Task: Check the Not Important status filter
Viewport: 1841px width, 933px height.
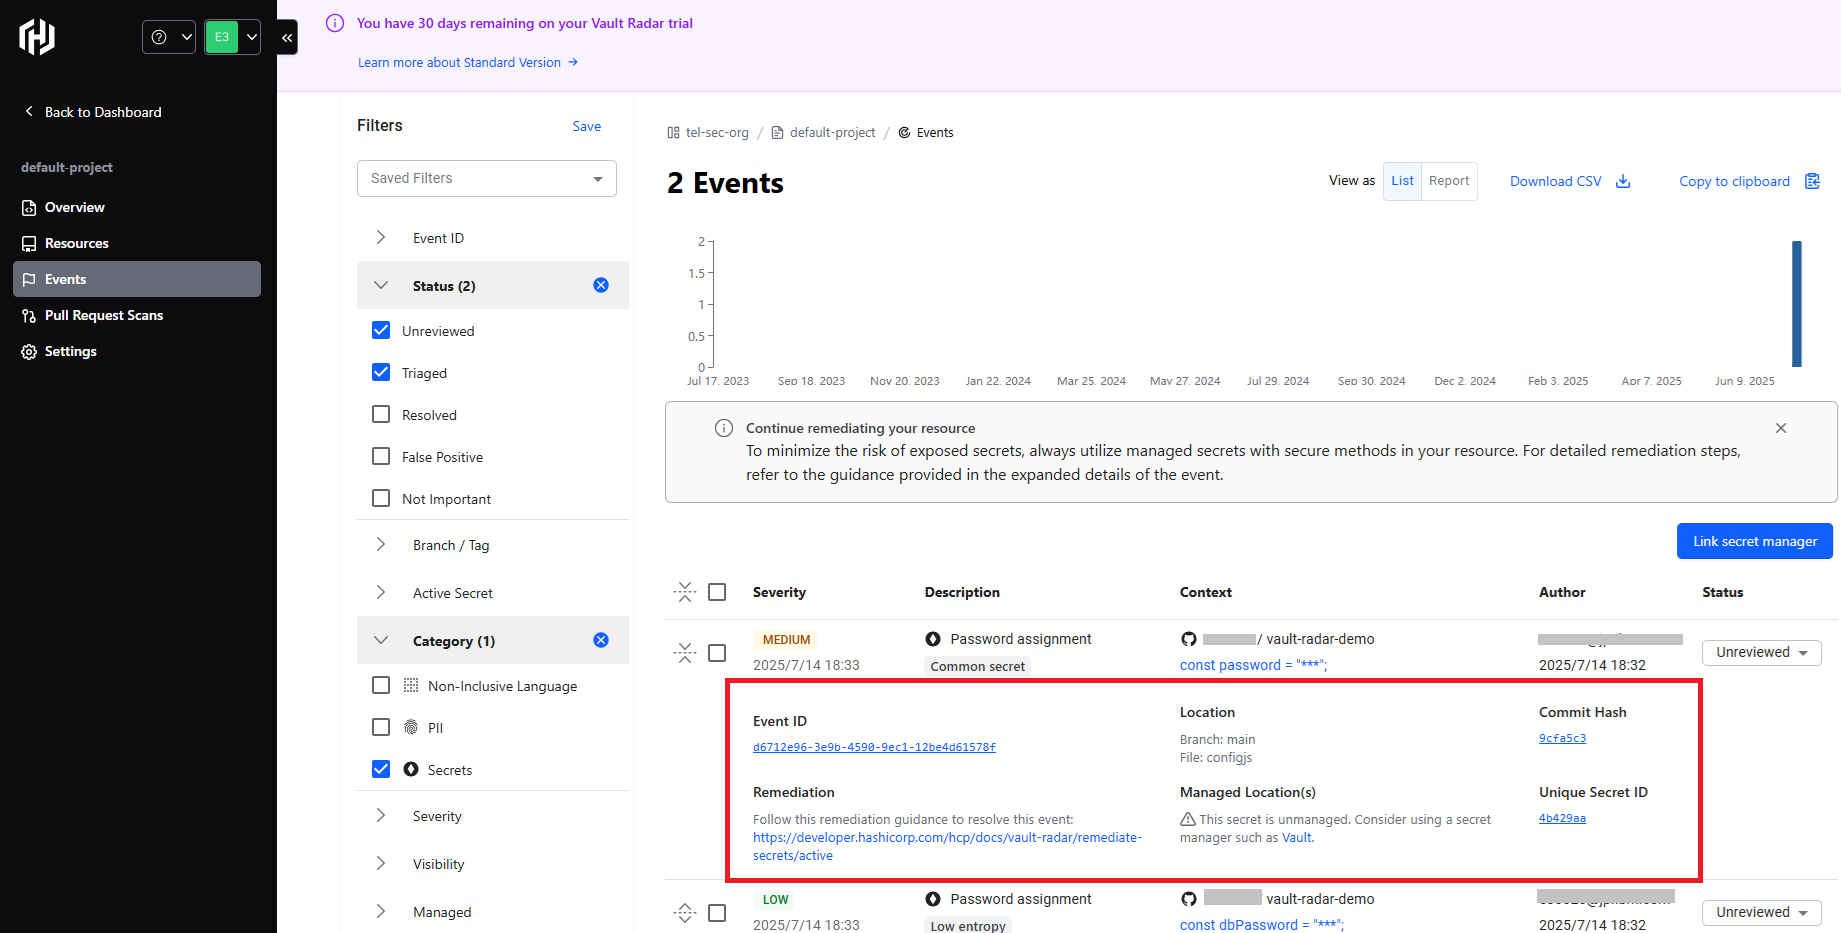Action: pos(381,498)
